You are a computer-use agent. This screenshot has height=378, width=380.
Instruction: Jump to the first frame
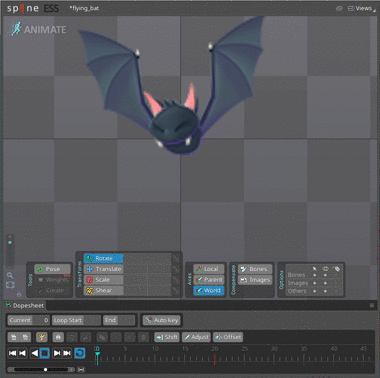pos(13,353)
